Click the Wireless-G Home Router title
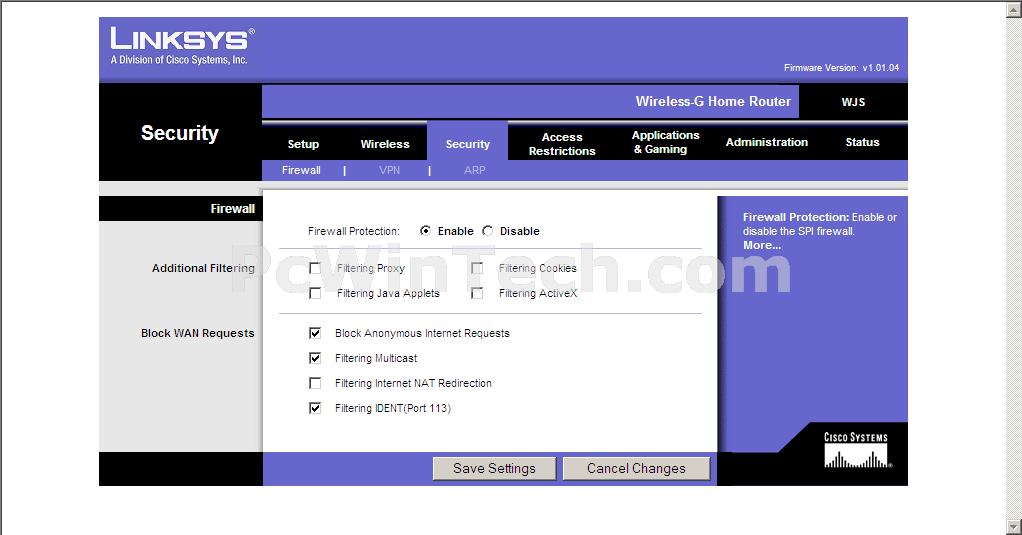This screenshot has height=535, width=1022. click(713, 102)
